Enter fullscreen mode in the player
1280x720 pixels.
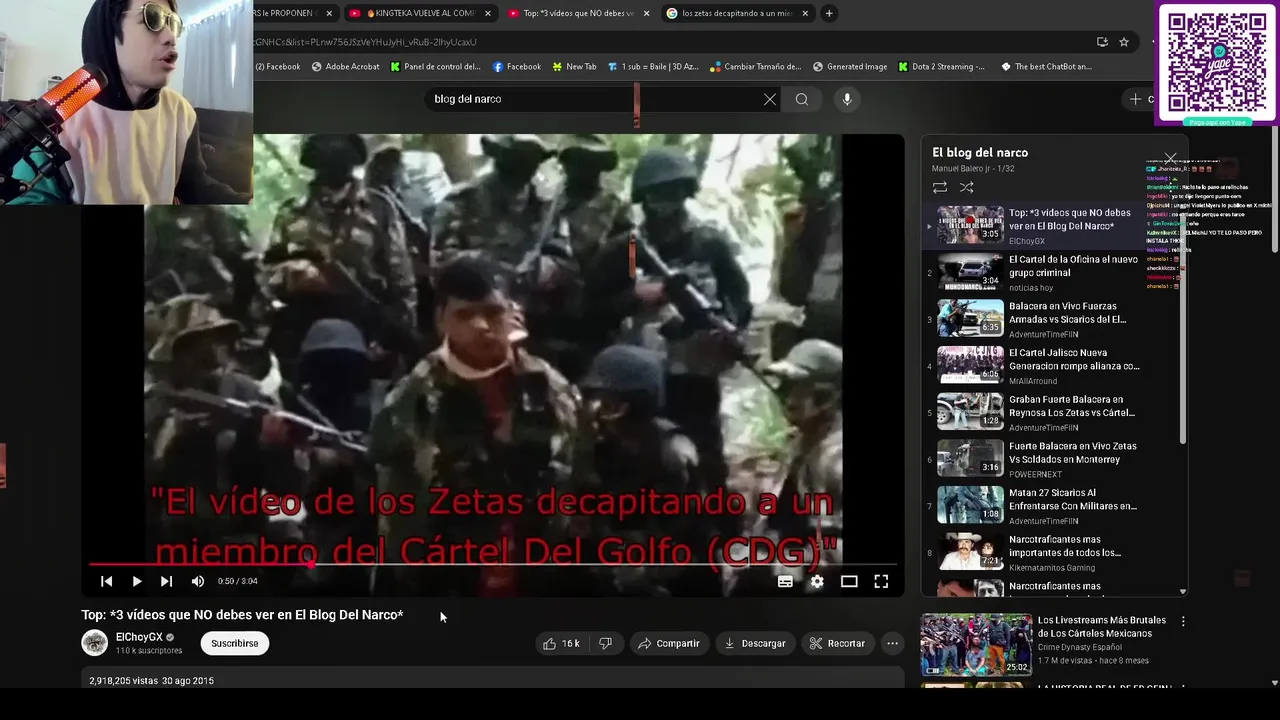[x=881, y=581]
